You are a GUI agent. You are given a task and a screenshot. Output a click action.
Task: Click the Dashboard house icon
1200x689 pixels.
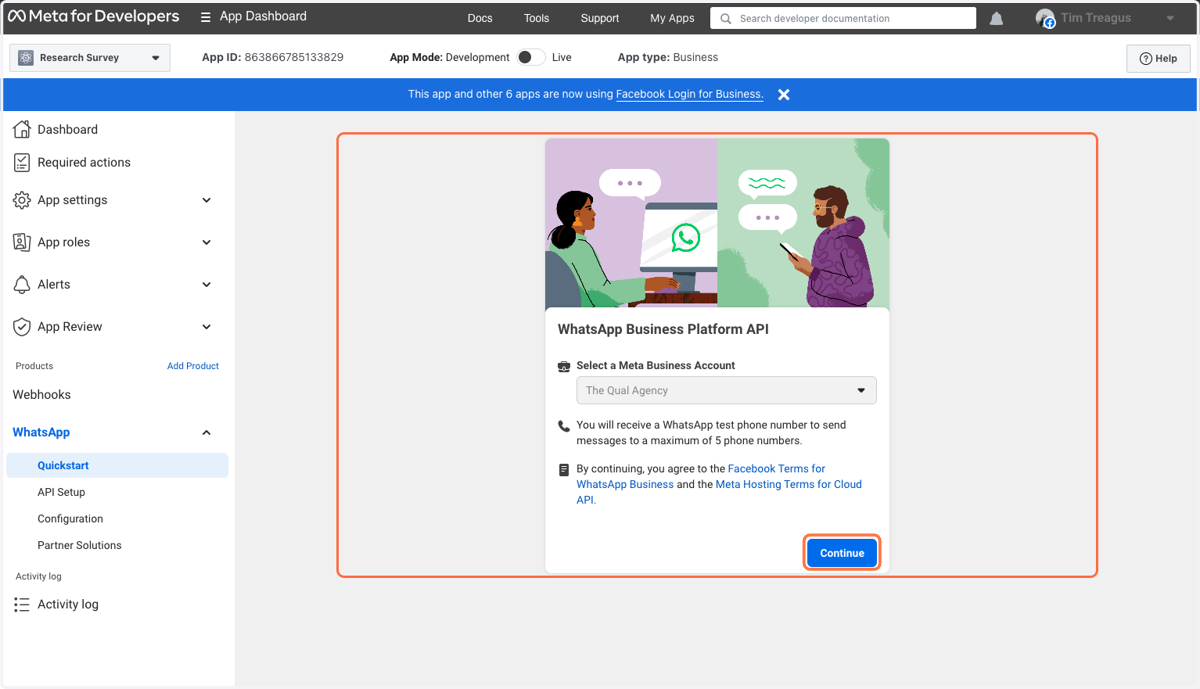pyautogui.click(x=22, y=129)
